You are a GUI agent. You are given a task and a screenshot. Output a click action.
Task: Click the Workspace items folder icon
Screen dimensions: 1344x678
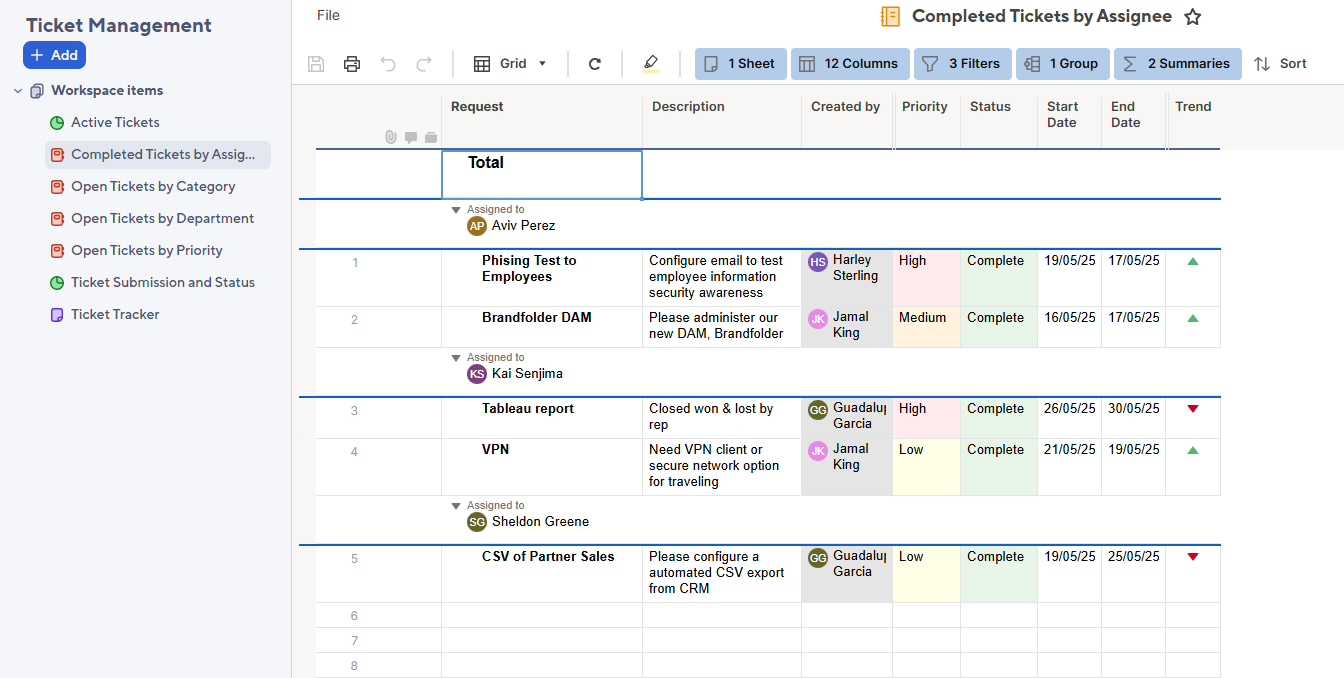(x=37, y=91)
